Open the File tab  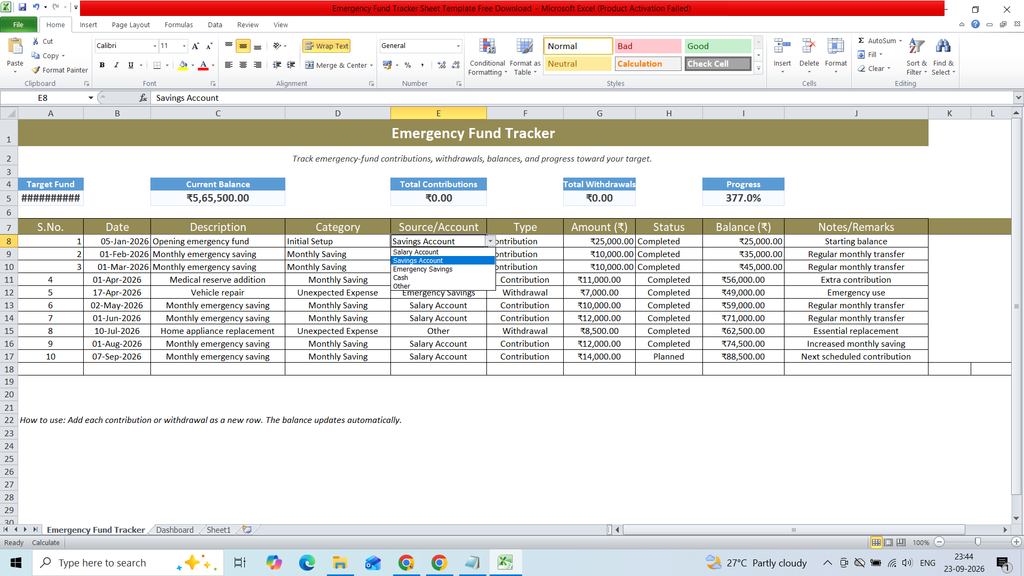coord(18,25)
